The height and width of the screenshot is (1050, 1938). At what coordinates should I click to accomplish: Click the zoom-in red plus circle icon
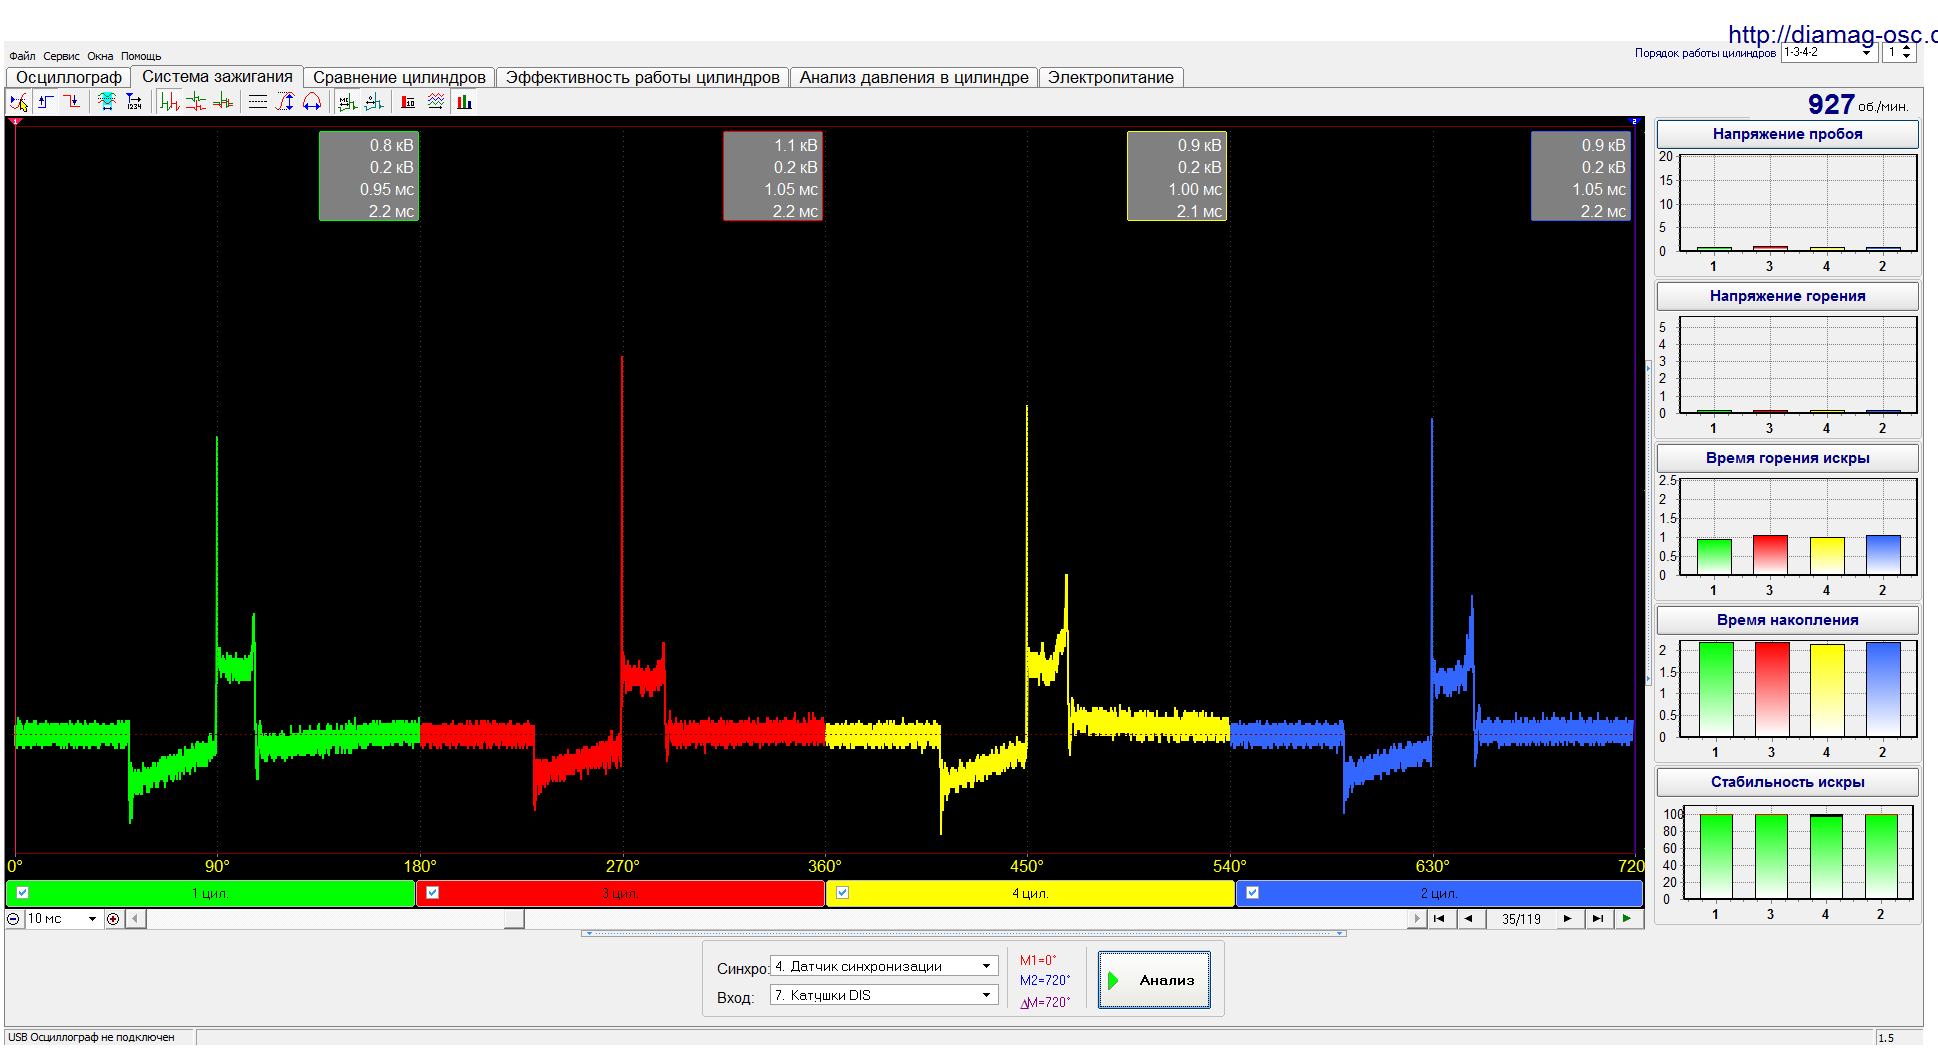coord(113,919)
